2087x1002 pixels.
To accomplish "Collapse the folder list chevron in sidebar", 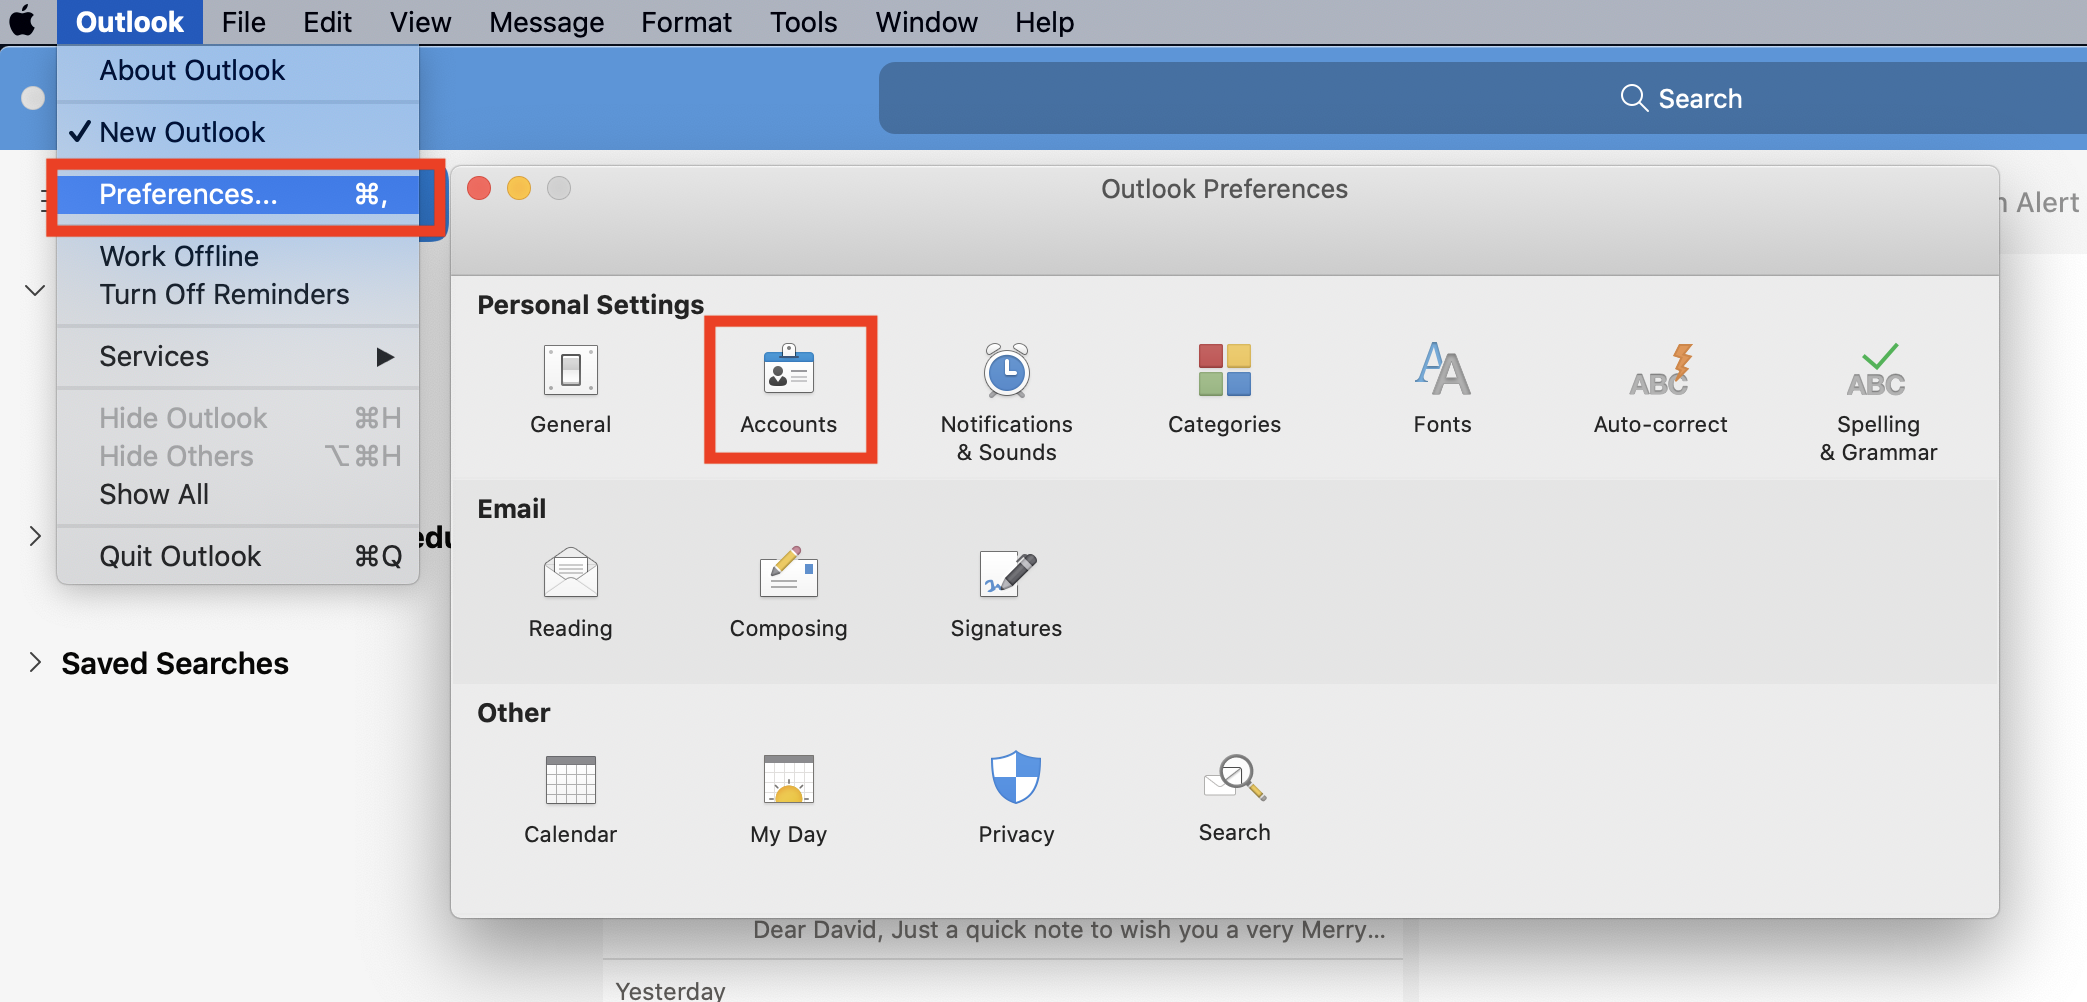I will pyautogui.click(x=34, y=290).
